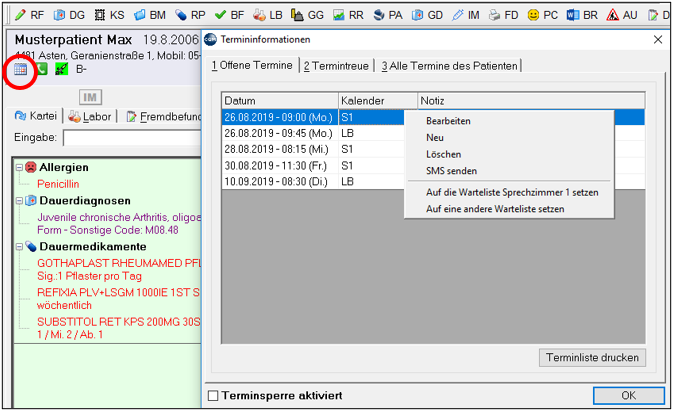
Task: Select SMS senden in the context menu
Action: pyautogui.click(x=451, y=171)
